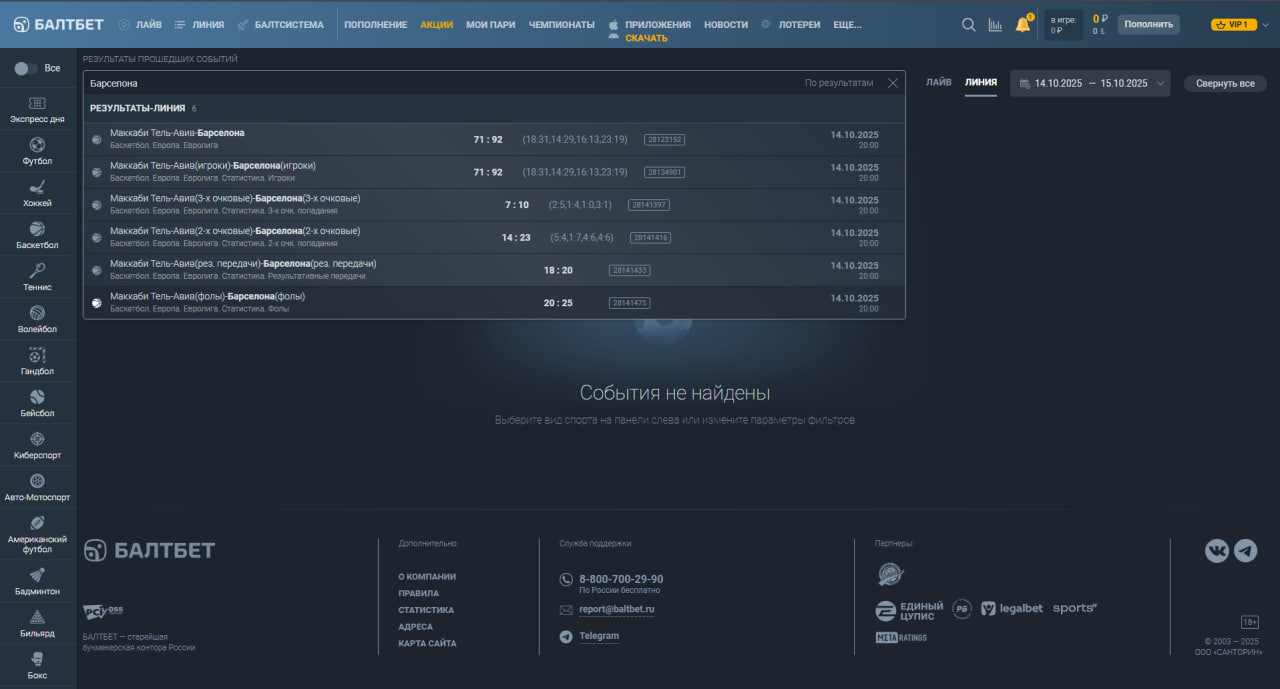
Task: Open Новости menu item
Action: pos(726,24)
